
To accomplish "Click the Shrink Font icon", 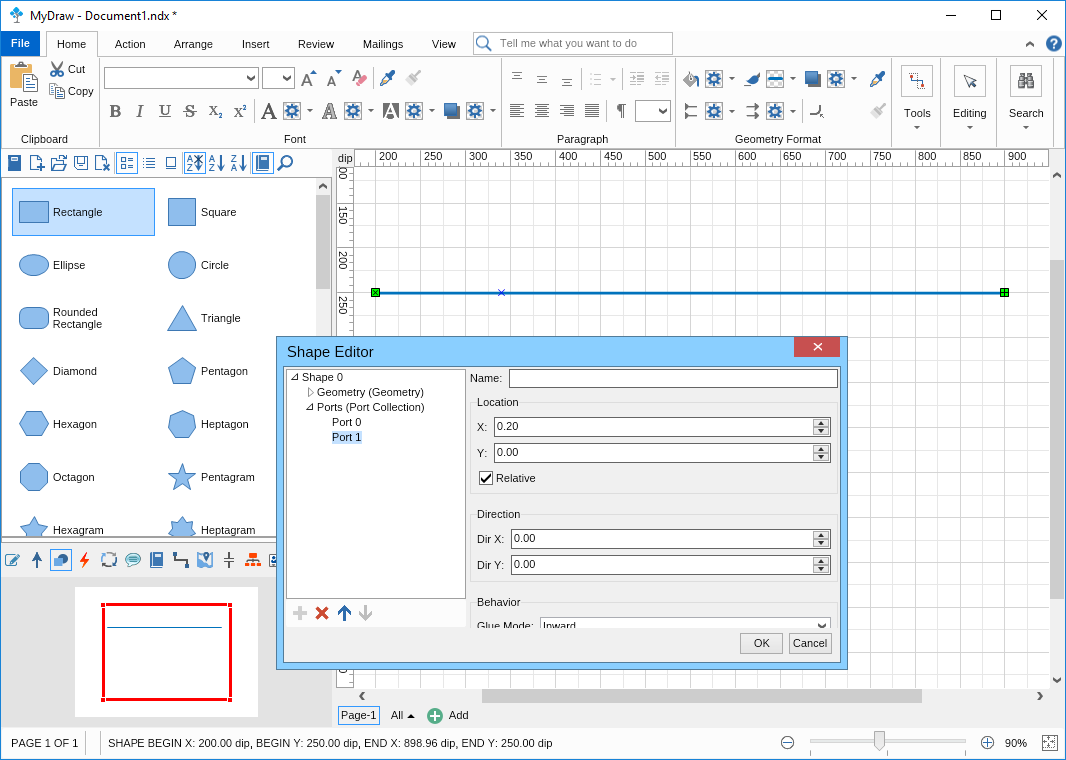I will (333, 78).
